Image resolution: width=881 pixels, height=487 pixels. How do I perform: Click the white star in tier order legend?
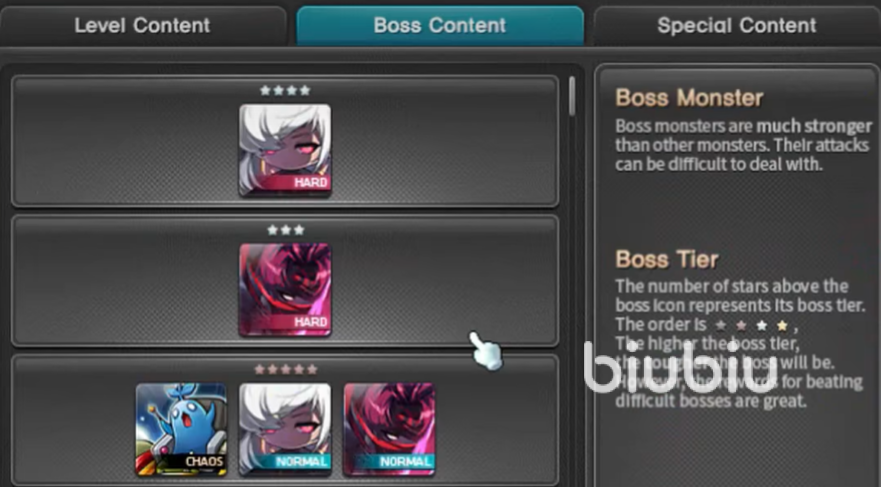[x=761, y=325]
